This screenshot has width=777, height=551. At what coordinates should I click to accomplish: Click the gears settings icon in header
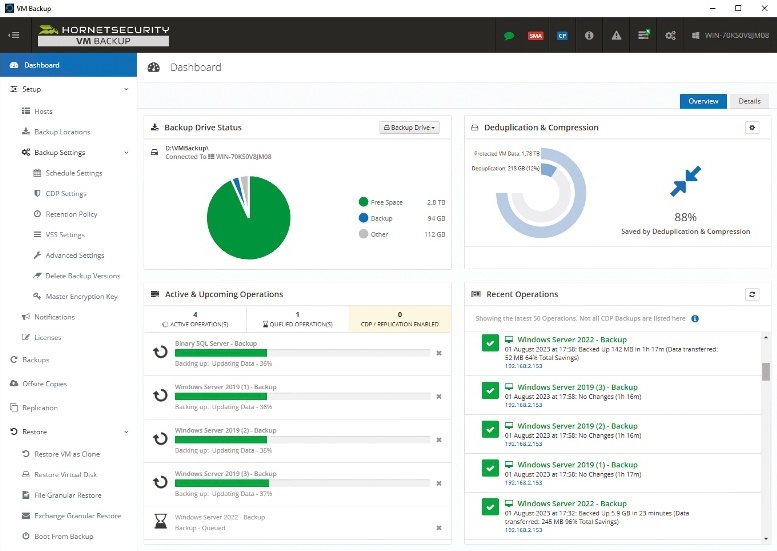click(670, 35)
